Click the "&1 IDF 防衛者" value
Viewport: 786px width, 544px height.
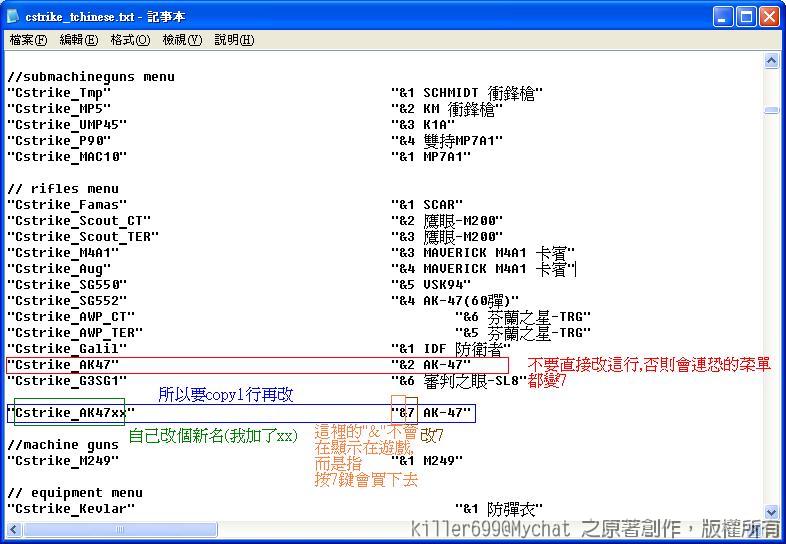(451, 349)
